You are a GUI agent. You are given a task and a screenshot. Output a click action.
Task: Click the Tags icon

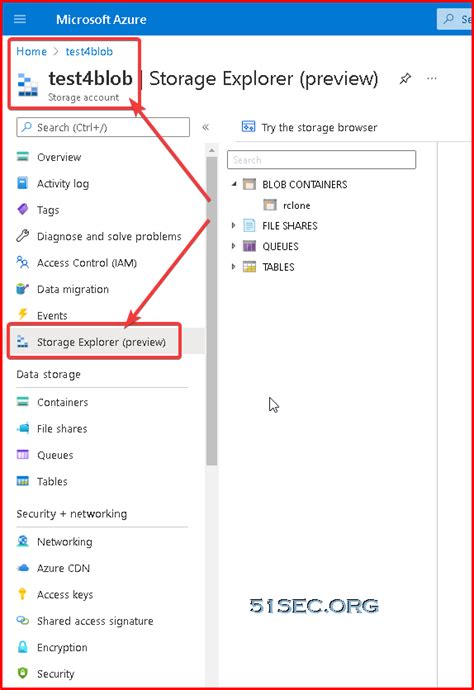coord(22,209)
